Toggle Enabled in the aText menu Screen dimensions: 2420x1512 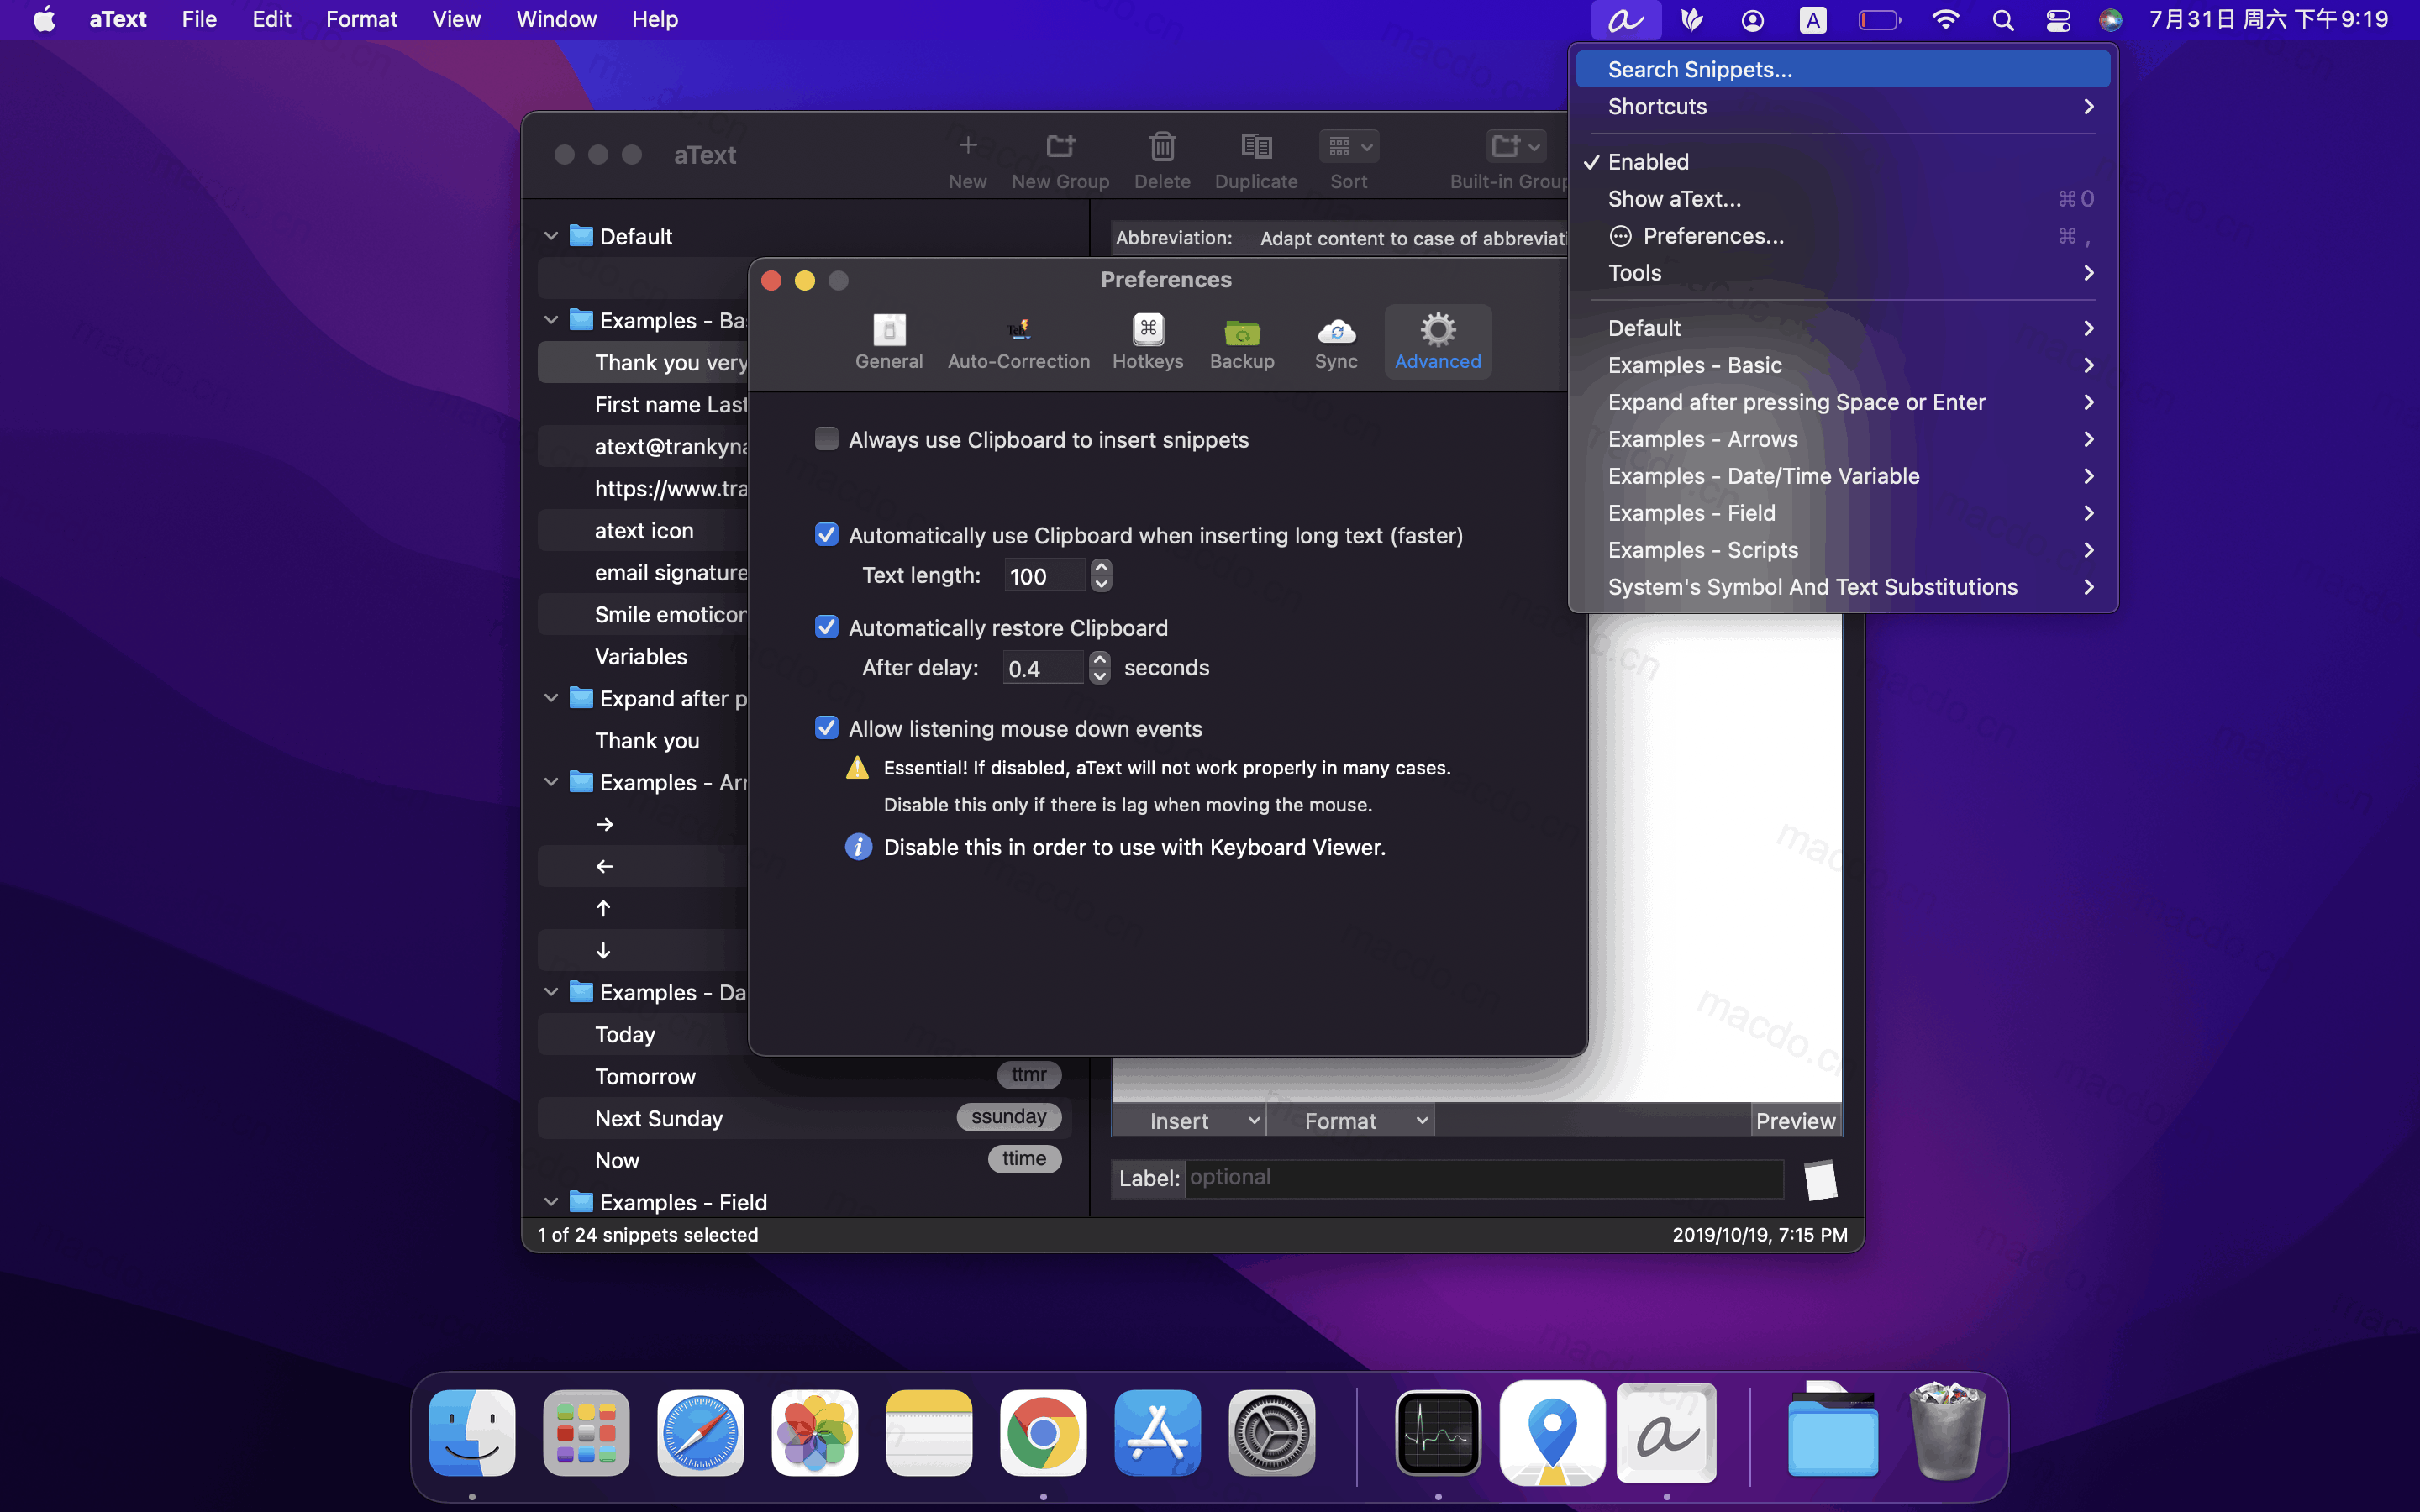tap(1842, 162)
